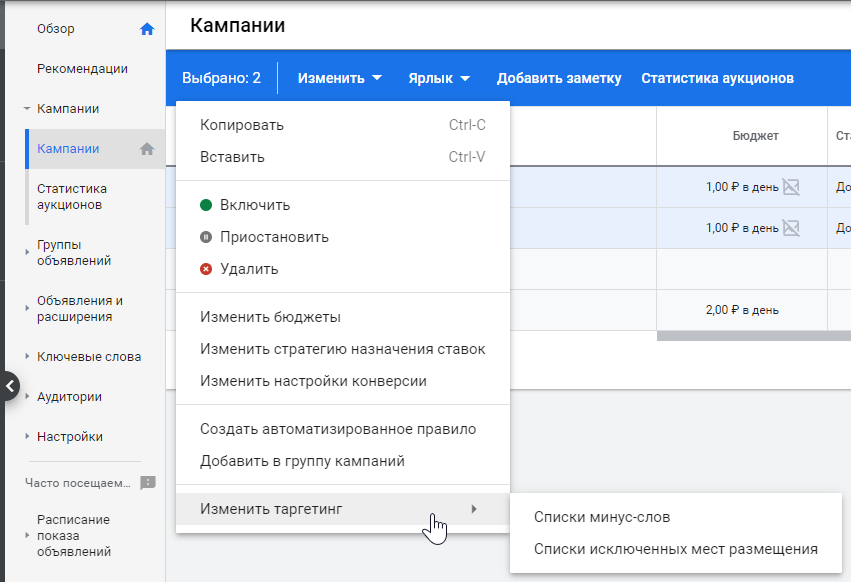Expand Изменить таргетинг submenu arrow

click(474, 509)
